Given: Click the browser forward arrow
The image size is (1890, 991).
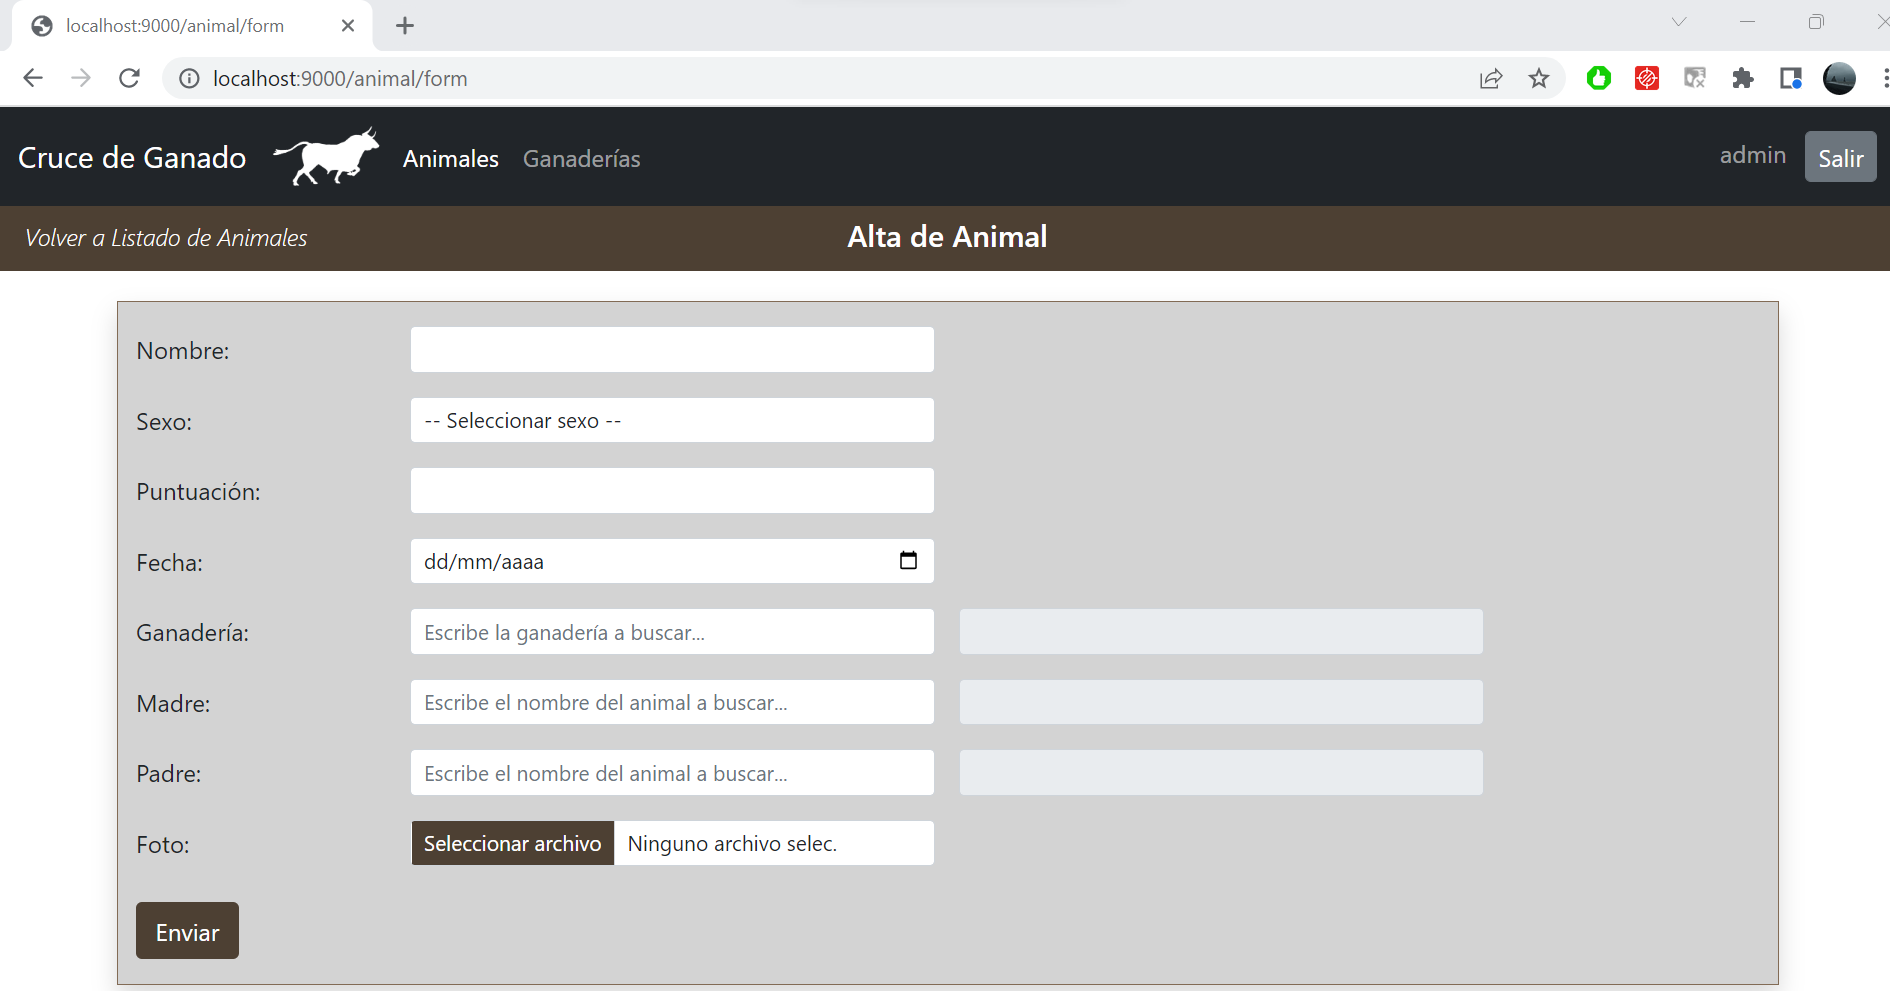Looking at the screenshot, I should click(x=81, y=78).
